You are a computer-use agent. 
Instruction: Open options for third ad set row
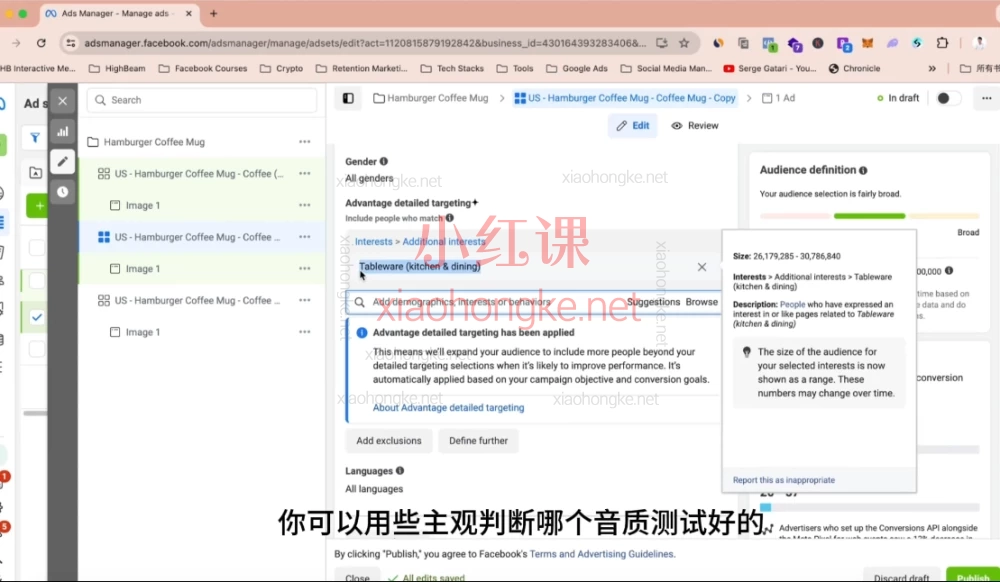click(305, 300)
